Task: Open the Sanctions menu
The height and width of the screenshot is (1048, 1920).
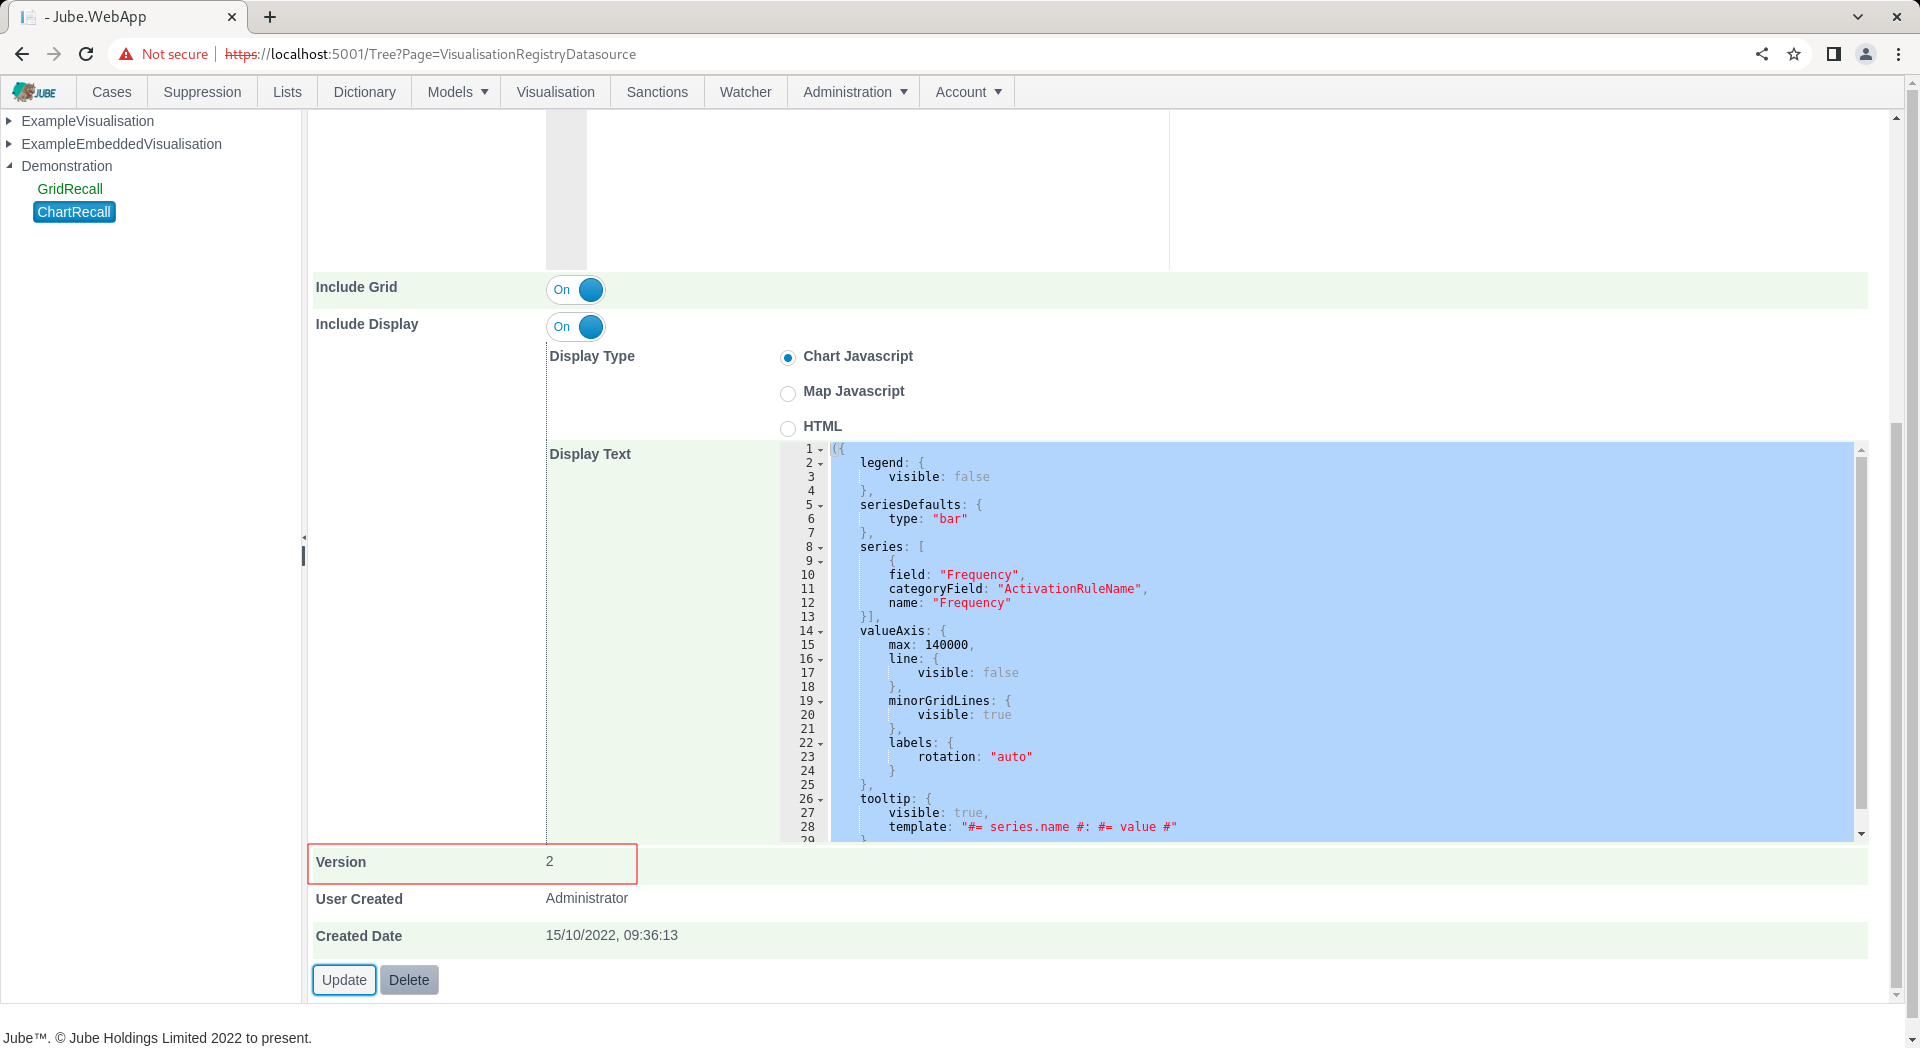Action: pos(657,92)
